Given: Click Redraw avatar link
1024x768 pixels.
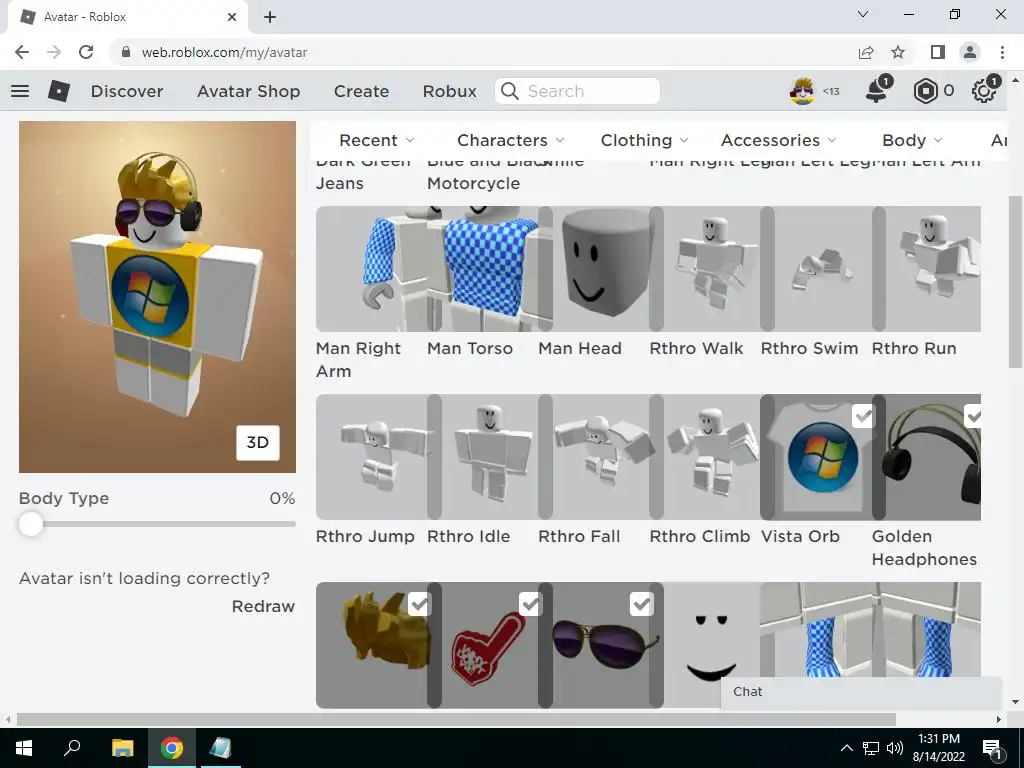Looking at the screenshot, I should (x=263, y=606).
